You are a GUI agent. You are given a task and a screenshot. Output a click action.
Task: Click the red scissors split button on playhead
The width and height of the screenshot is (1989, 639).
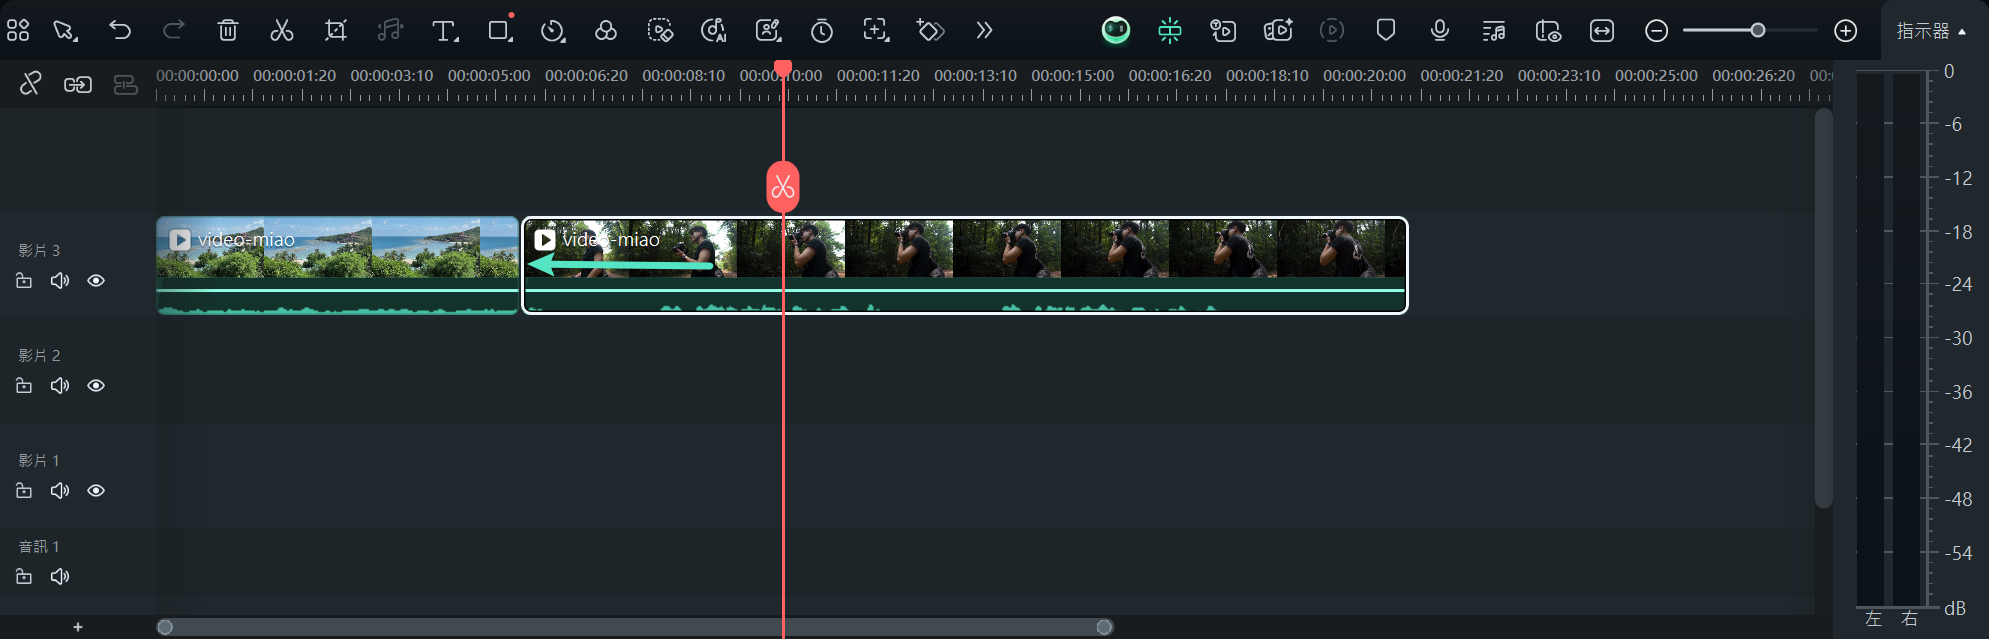click(783, 187)
